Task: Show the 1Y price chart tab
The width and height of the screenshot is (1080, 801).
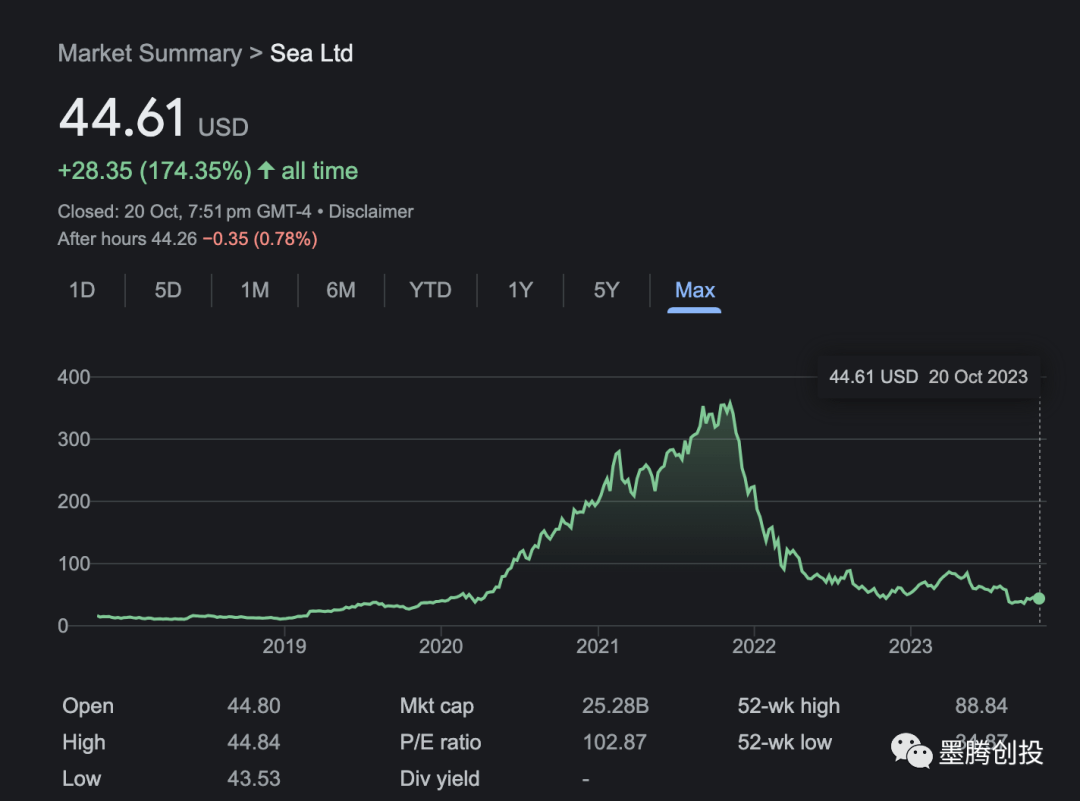Action: point(520,290)
